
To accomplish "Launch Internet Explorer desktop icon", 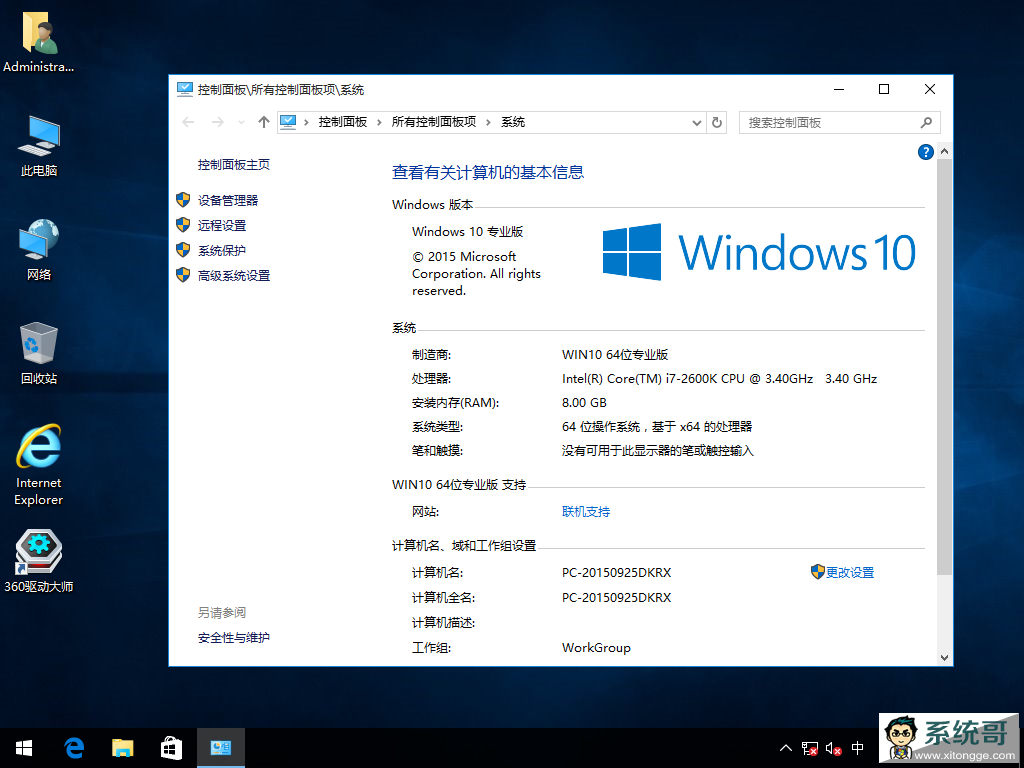I will (x=39, y=465).
